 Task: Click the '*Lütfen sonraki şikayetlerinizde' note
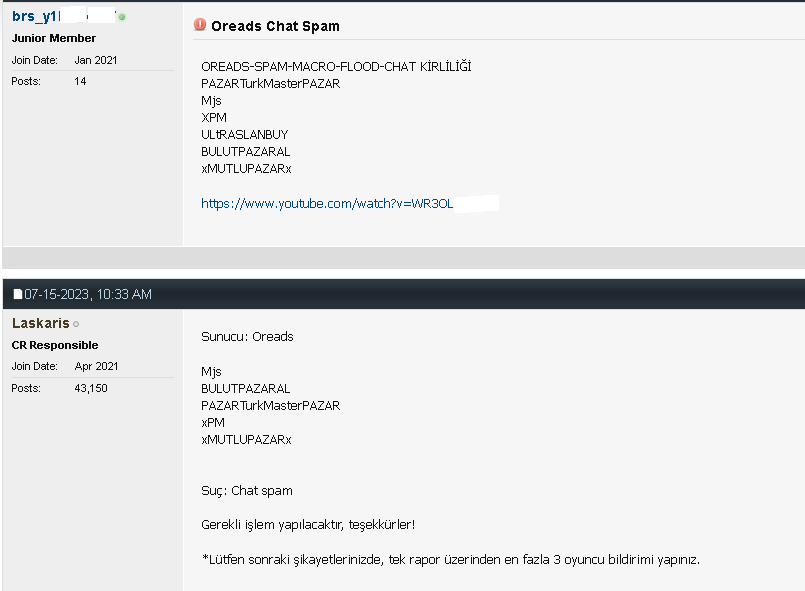click(x=450, y=559)
